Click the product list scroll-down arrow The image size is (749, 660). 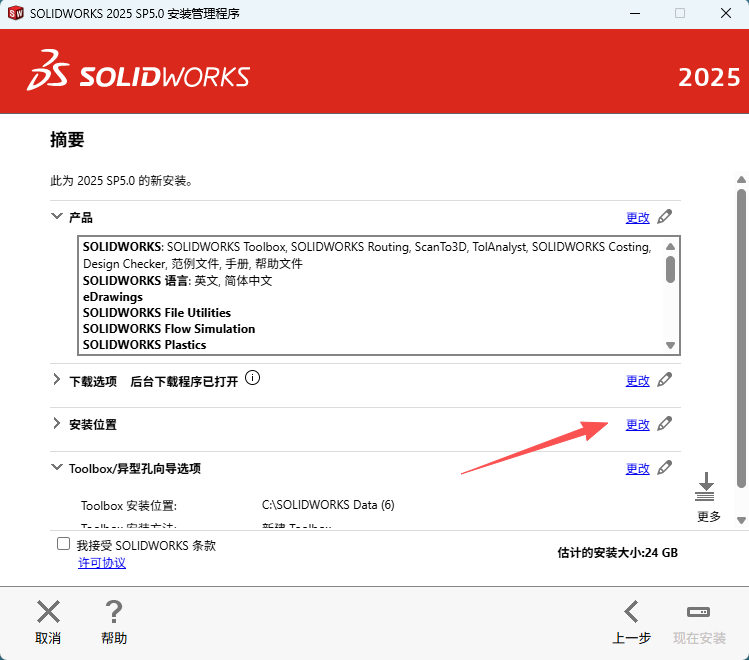(670, 345)
